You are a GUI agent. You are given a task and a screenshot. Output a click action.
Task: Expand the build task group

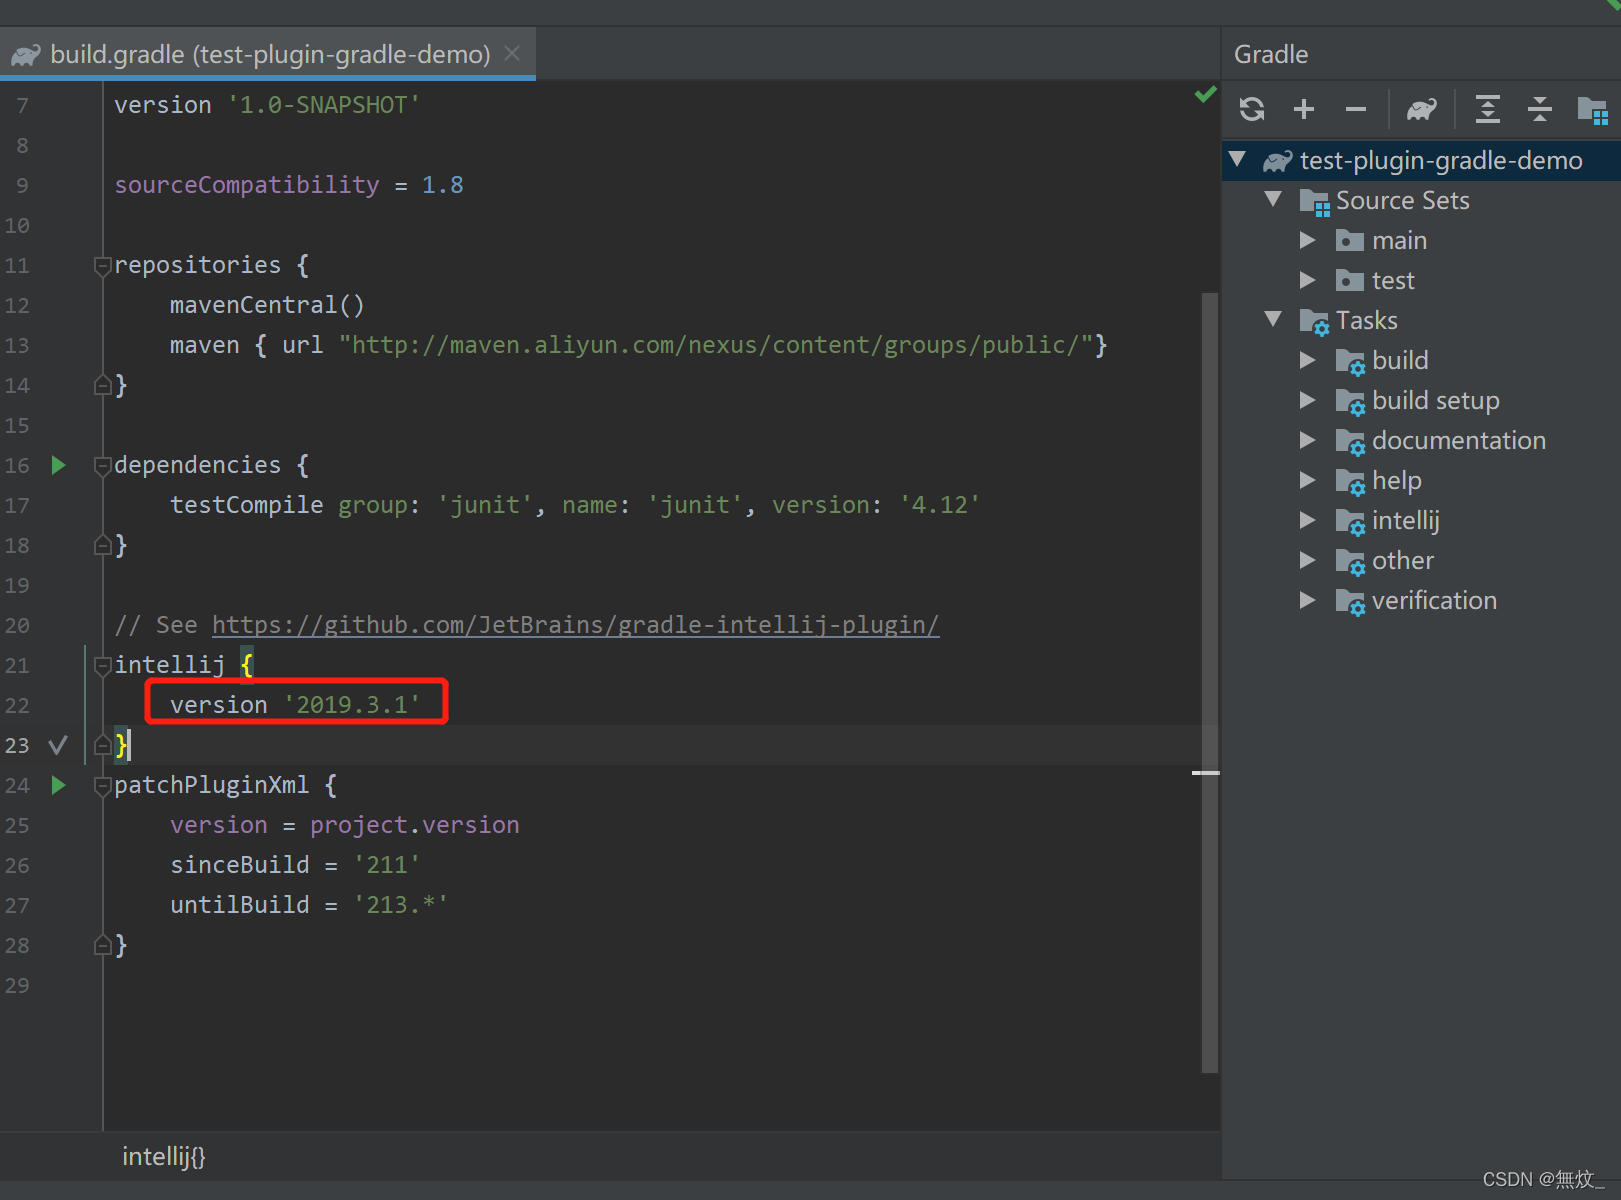[x=1307, y=360]
